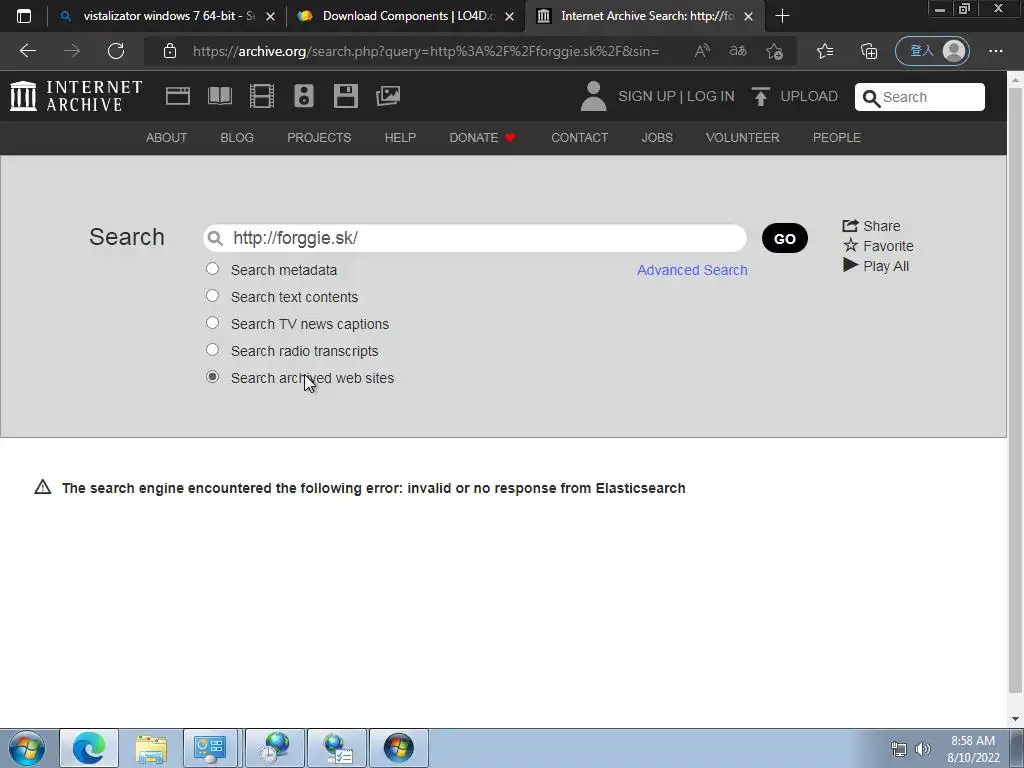This screenshot has width=1024, height=768.
Task: Click the GO search button
Action: tap(784, 238)
